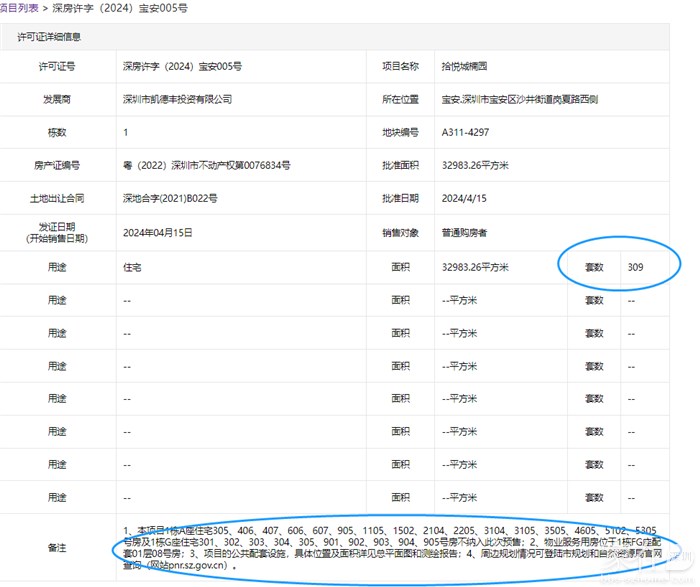Click the 项目列表 breadcrumb link
700x587 pixels.
(x=19, y=7)
